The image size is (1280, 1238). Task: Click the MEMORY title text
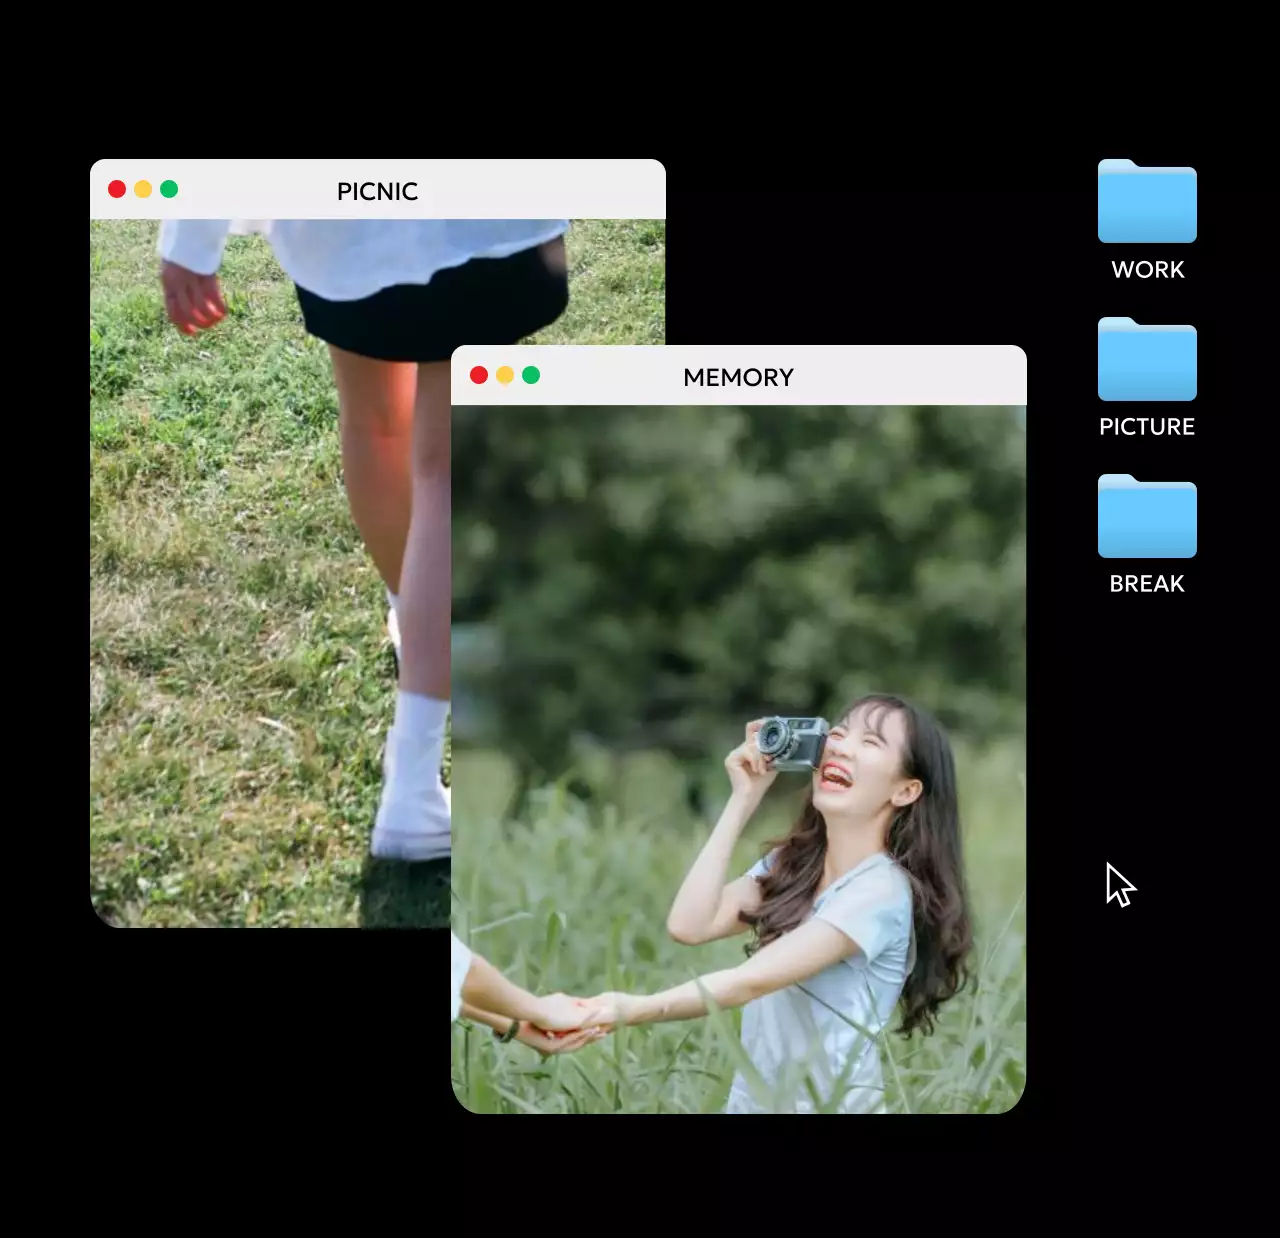point(738,377)
